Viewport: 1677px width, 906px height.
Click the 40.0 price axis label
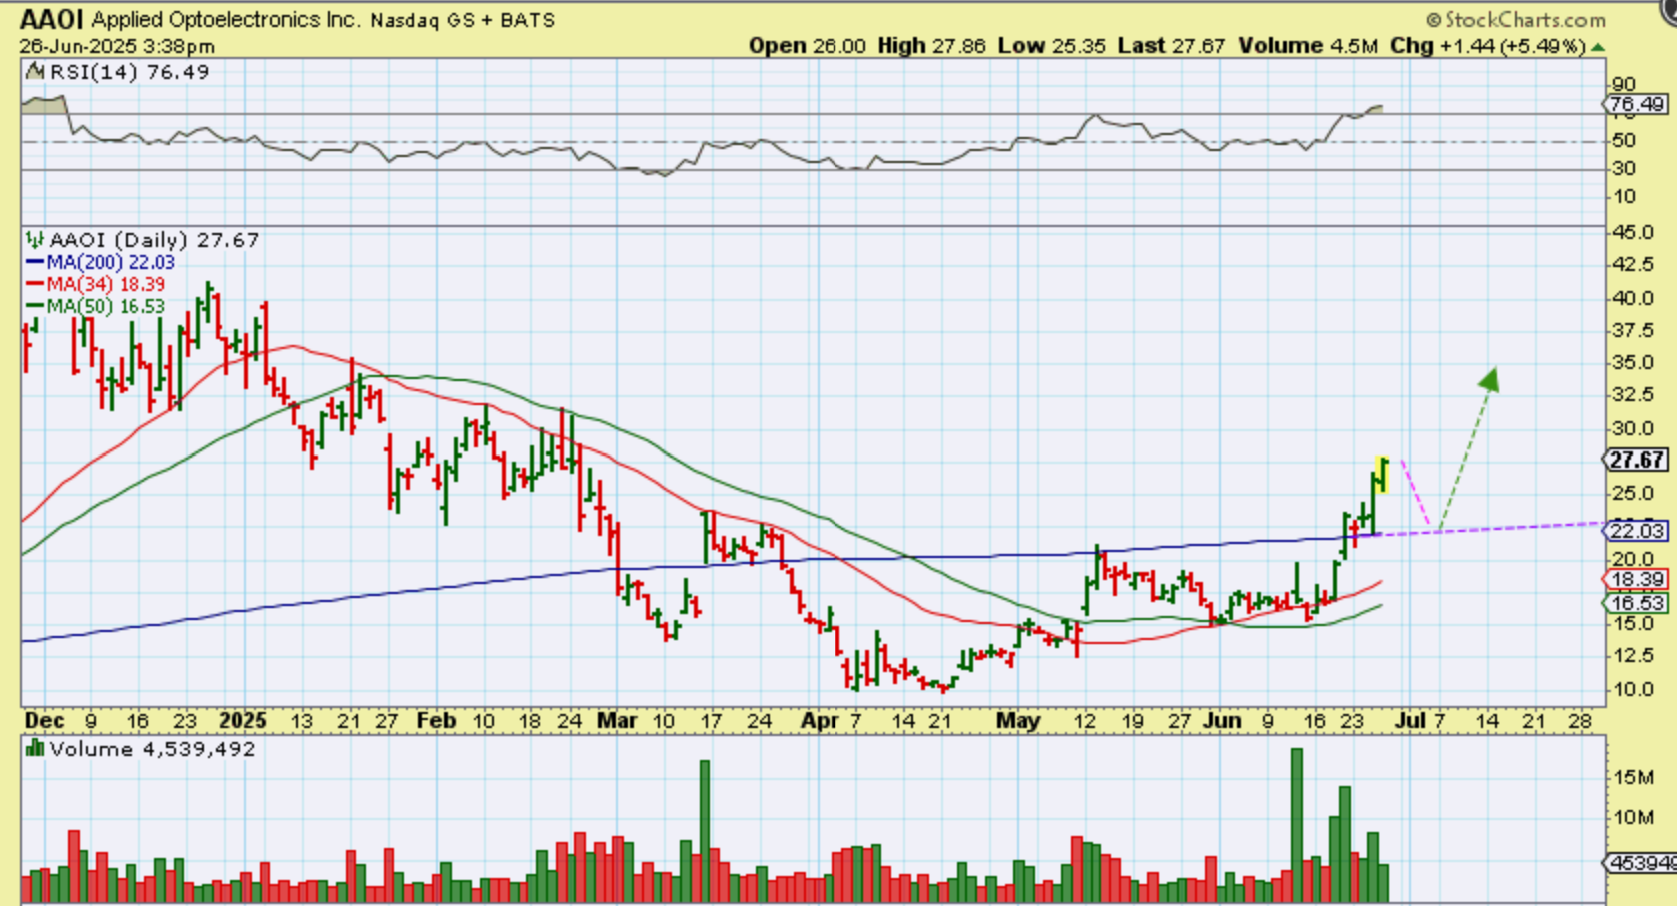pyautogui.click(x=1633, y=298)
